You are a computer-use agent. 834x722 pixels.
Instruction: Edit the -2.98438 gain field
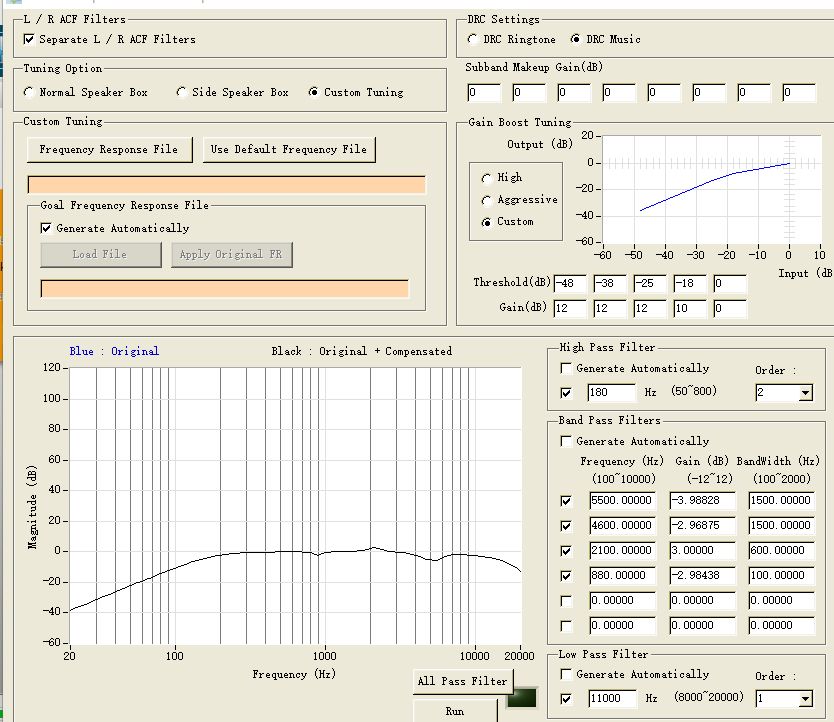pos(702,575)
